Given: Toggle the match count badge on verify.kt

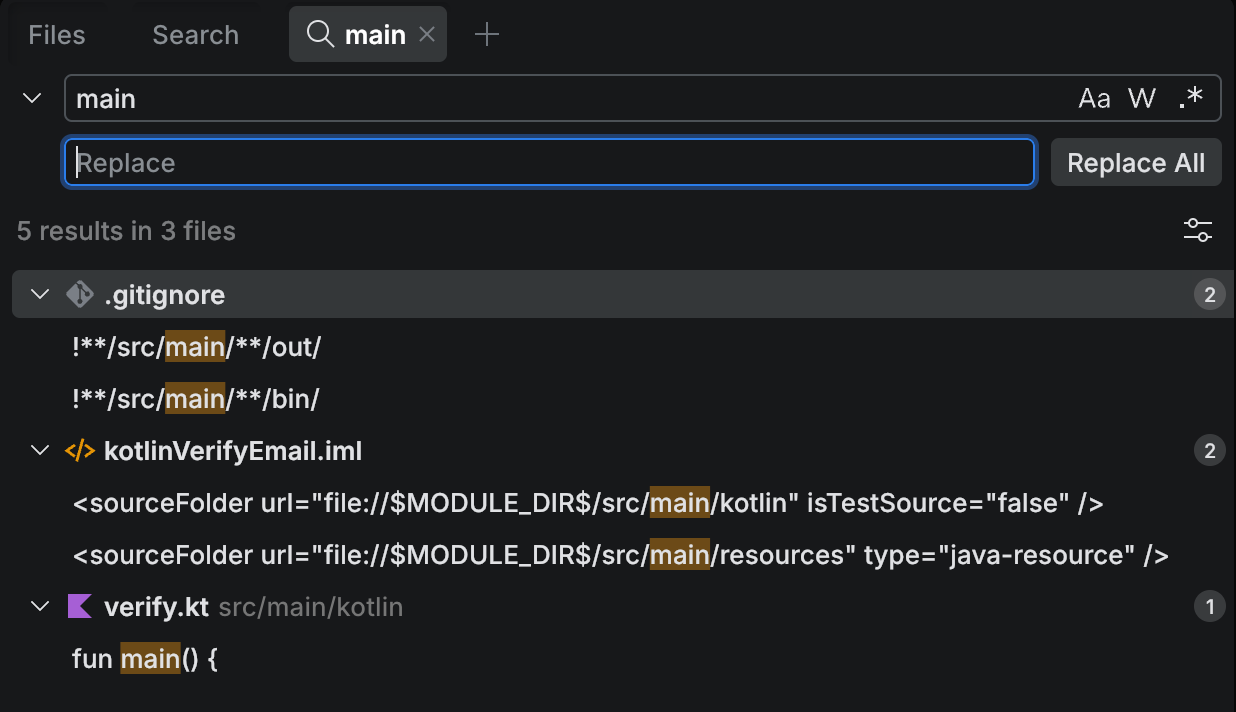Looking at the screenshot, I should pos(1209,606).
